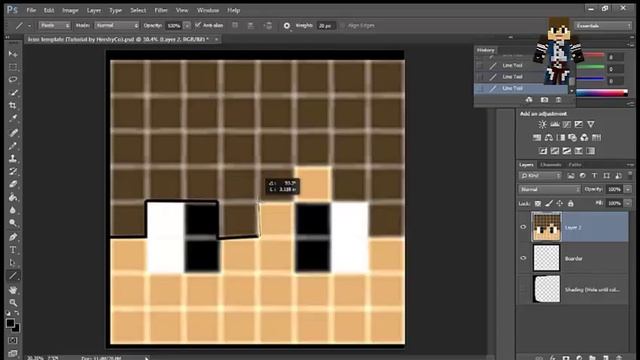Click the foreground color swatch

click(10, 323)
